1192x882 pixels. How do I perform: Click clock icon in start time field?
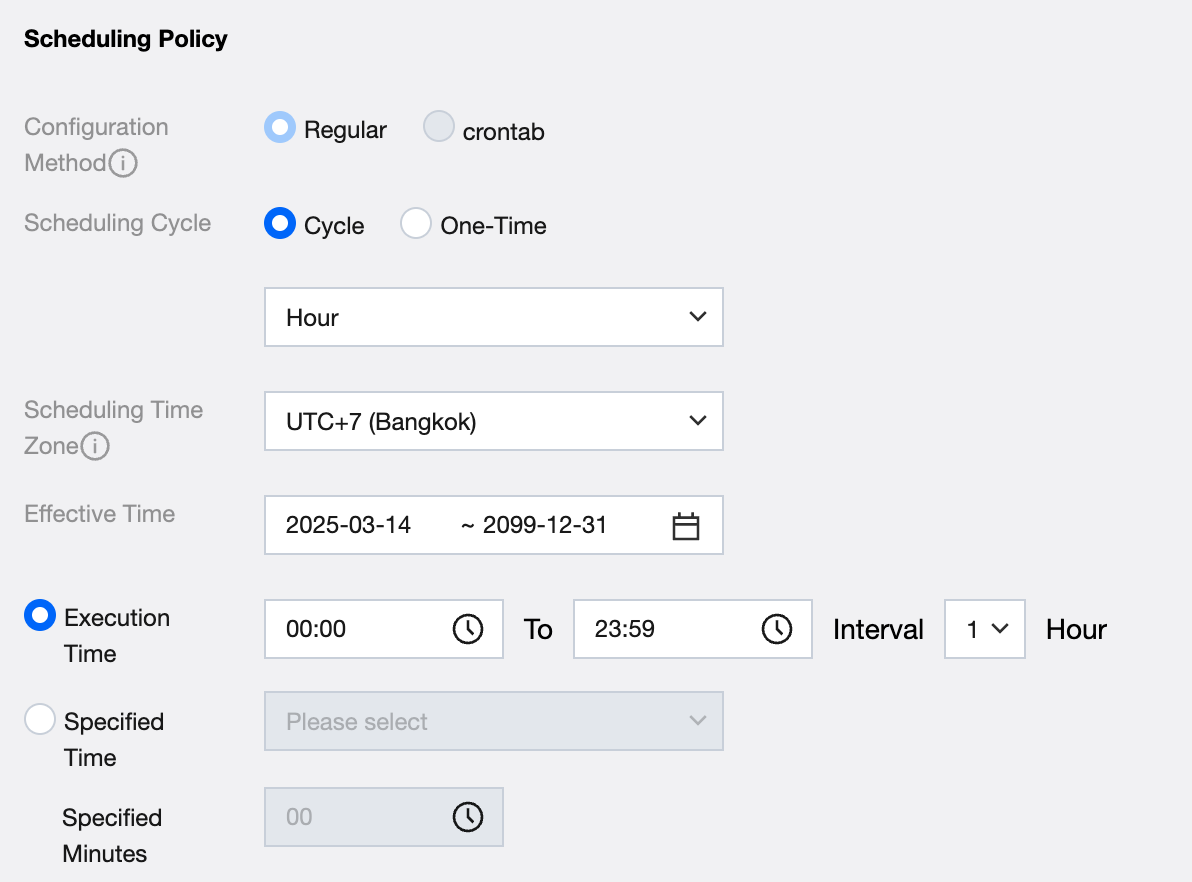(468, 629)
